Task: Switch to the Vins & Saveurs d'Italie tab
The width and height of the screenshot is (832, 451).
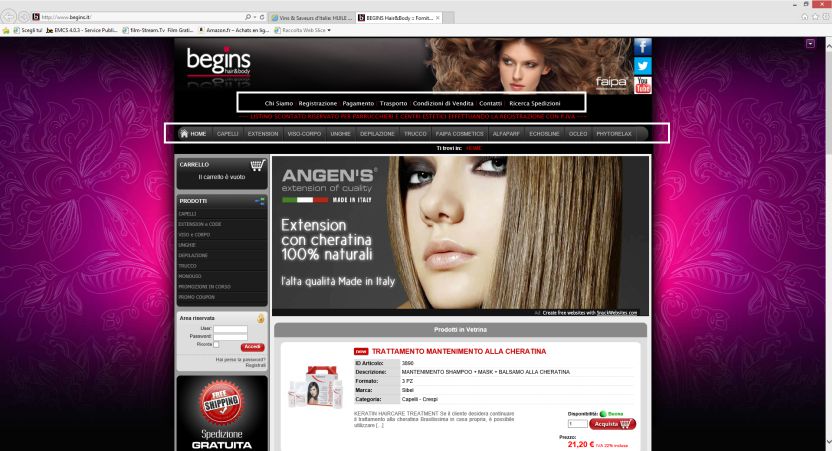Action: [x=311, y=18]
